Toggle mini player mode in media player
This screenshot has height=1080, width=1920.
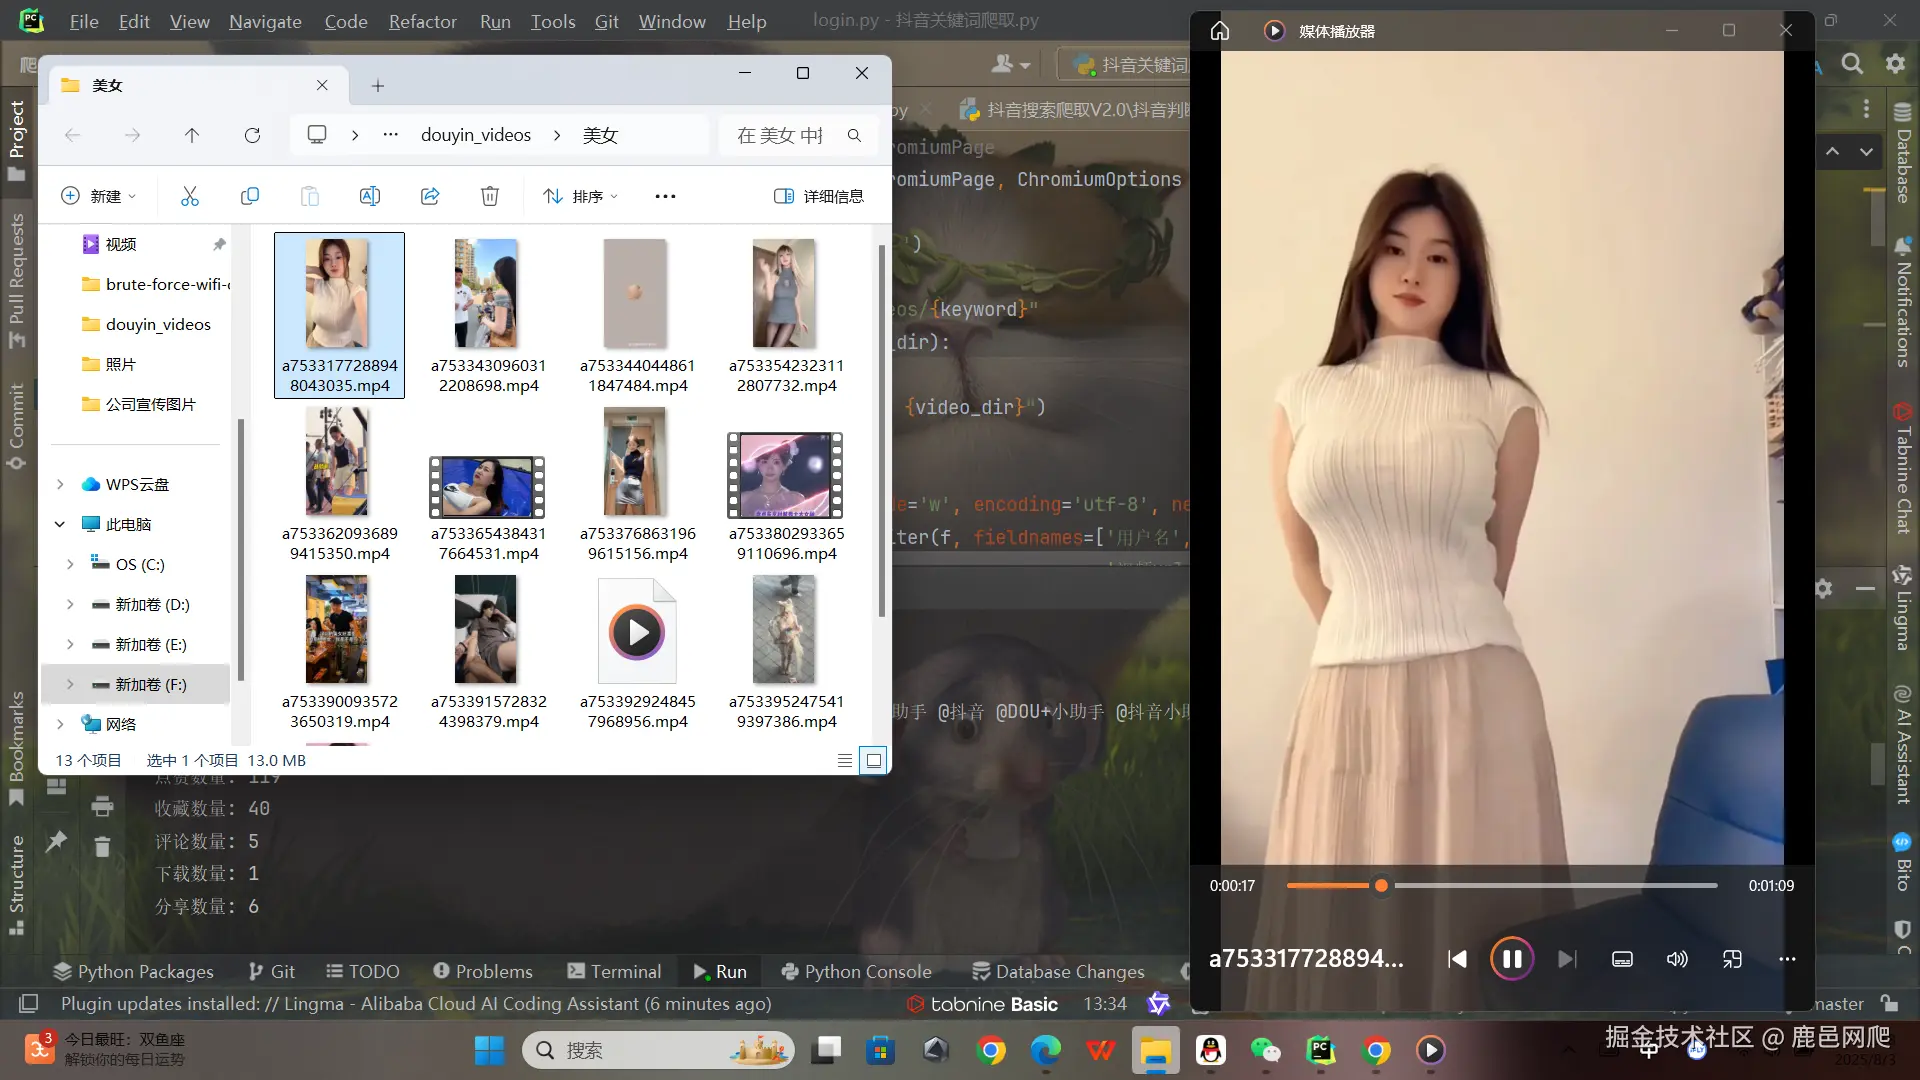[1732, 959]
